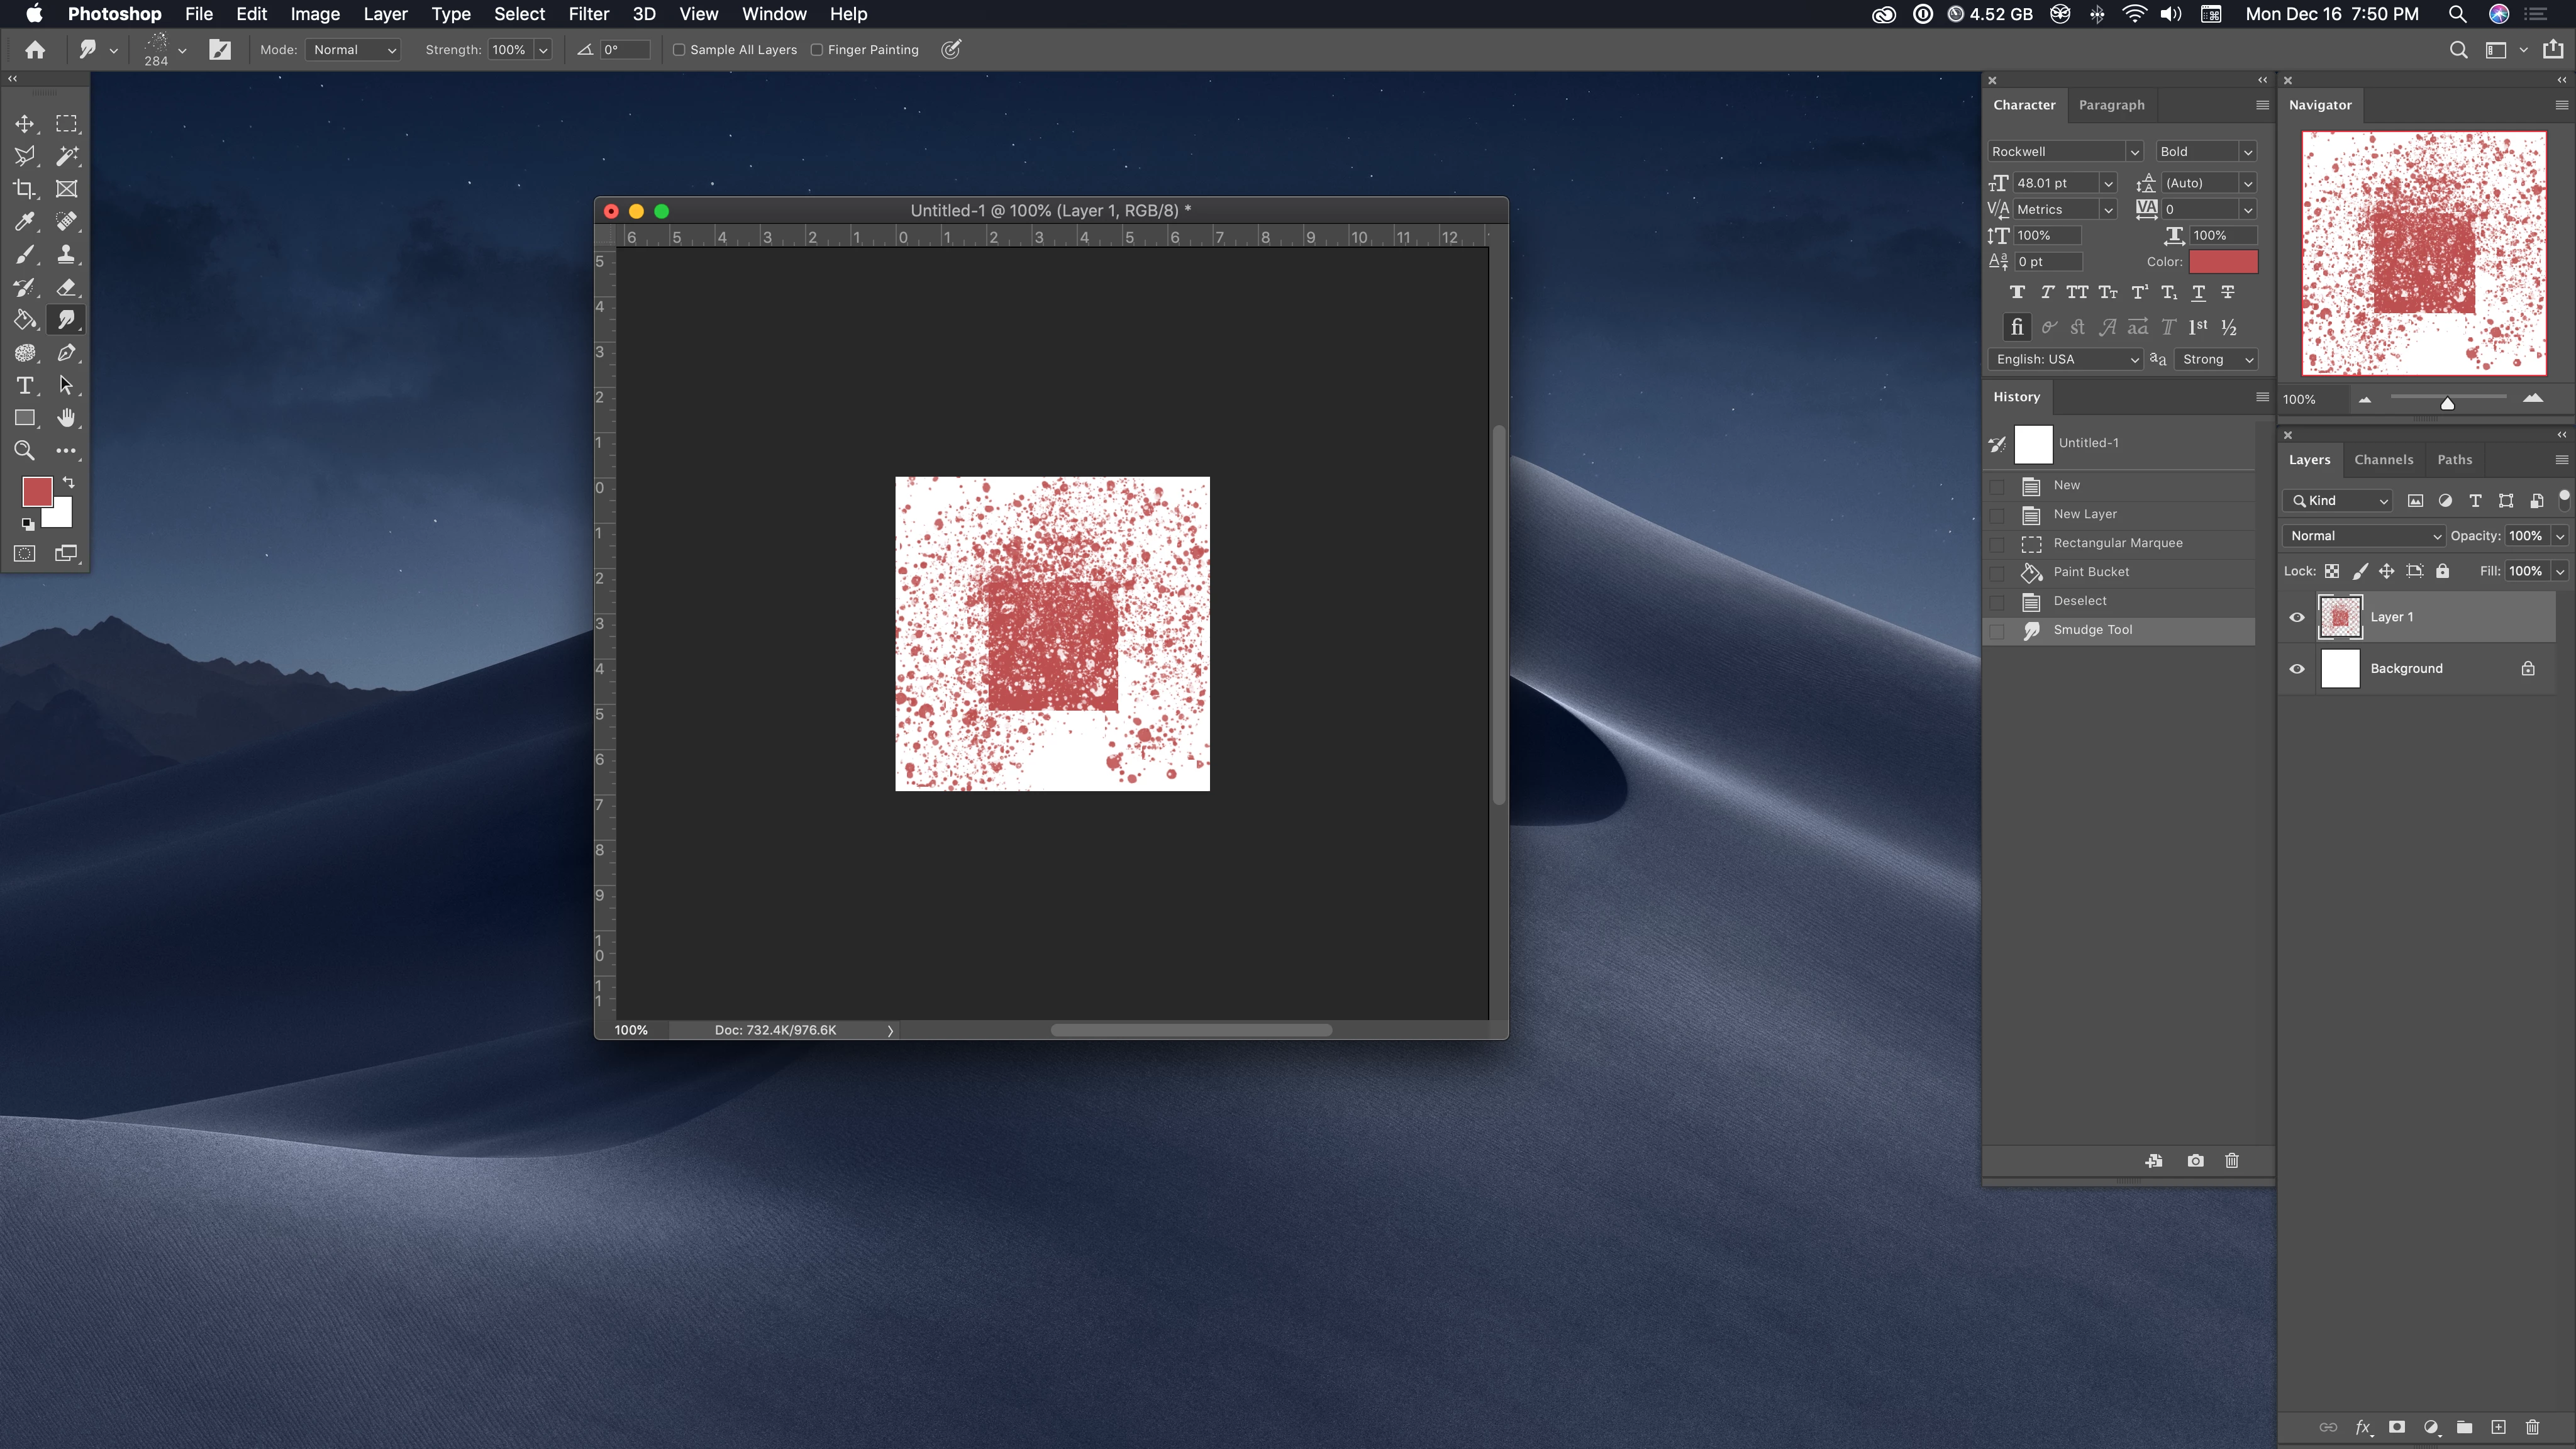The image size is (2576, 1449).
Task: Click the foreground color swatch
Action: (x=37, y=491)
